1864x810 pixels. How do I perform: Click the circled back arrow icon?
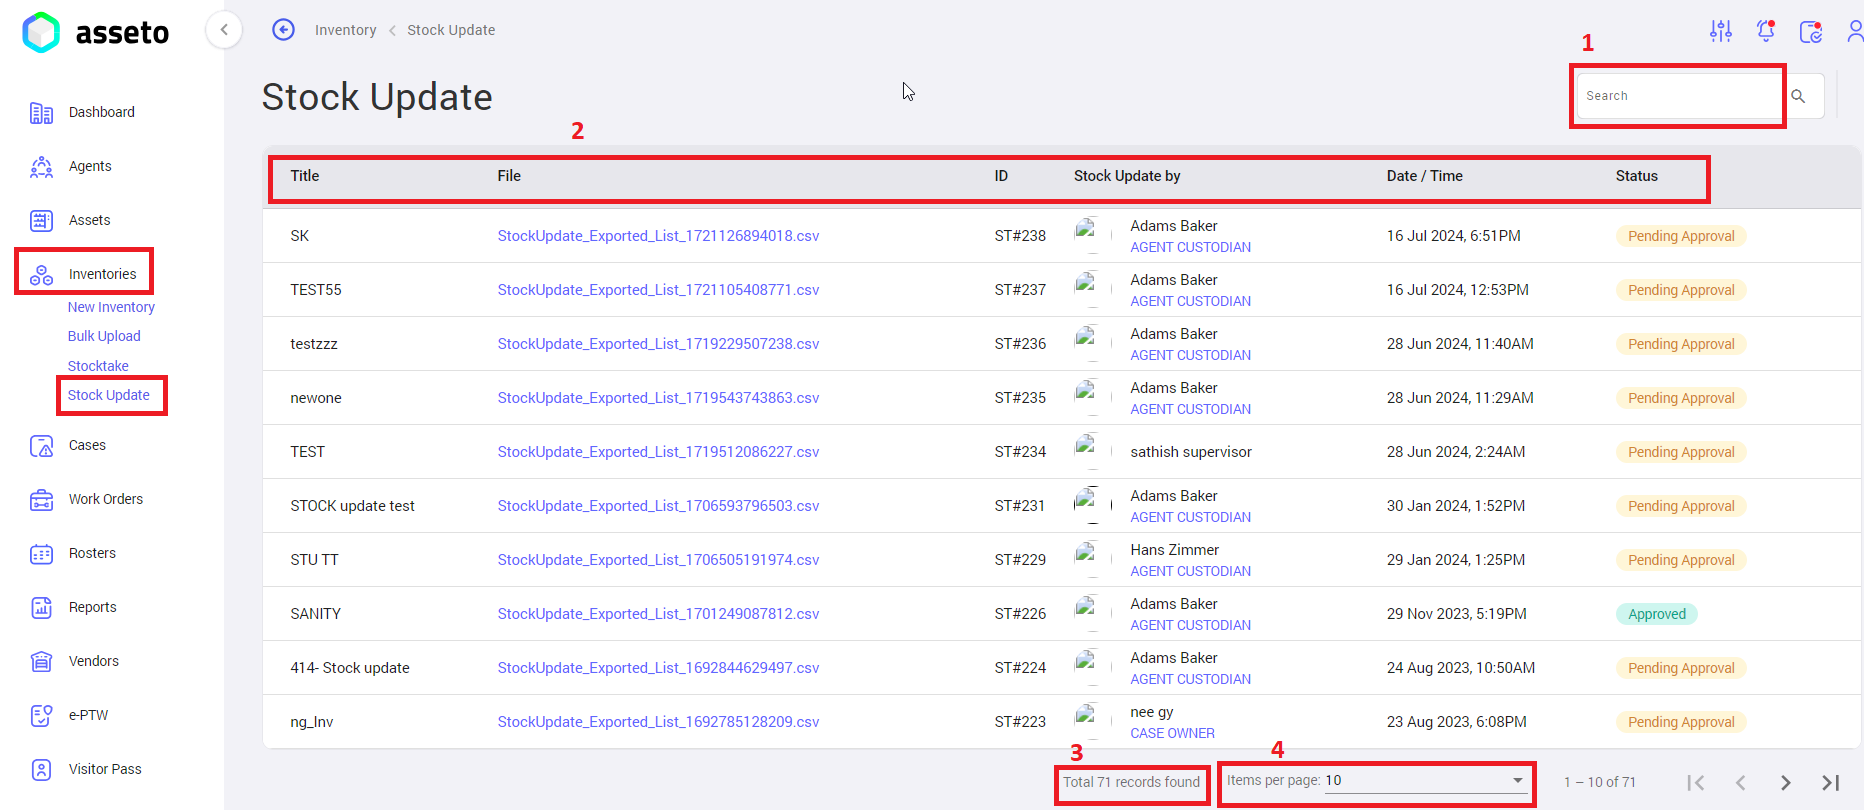coord(283,30)
